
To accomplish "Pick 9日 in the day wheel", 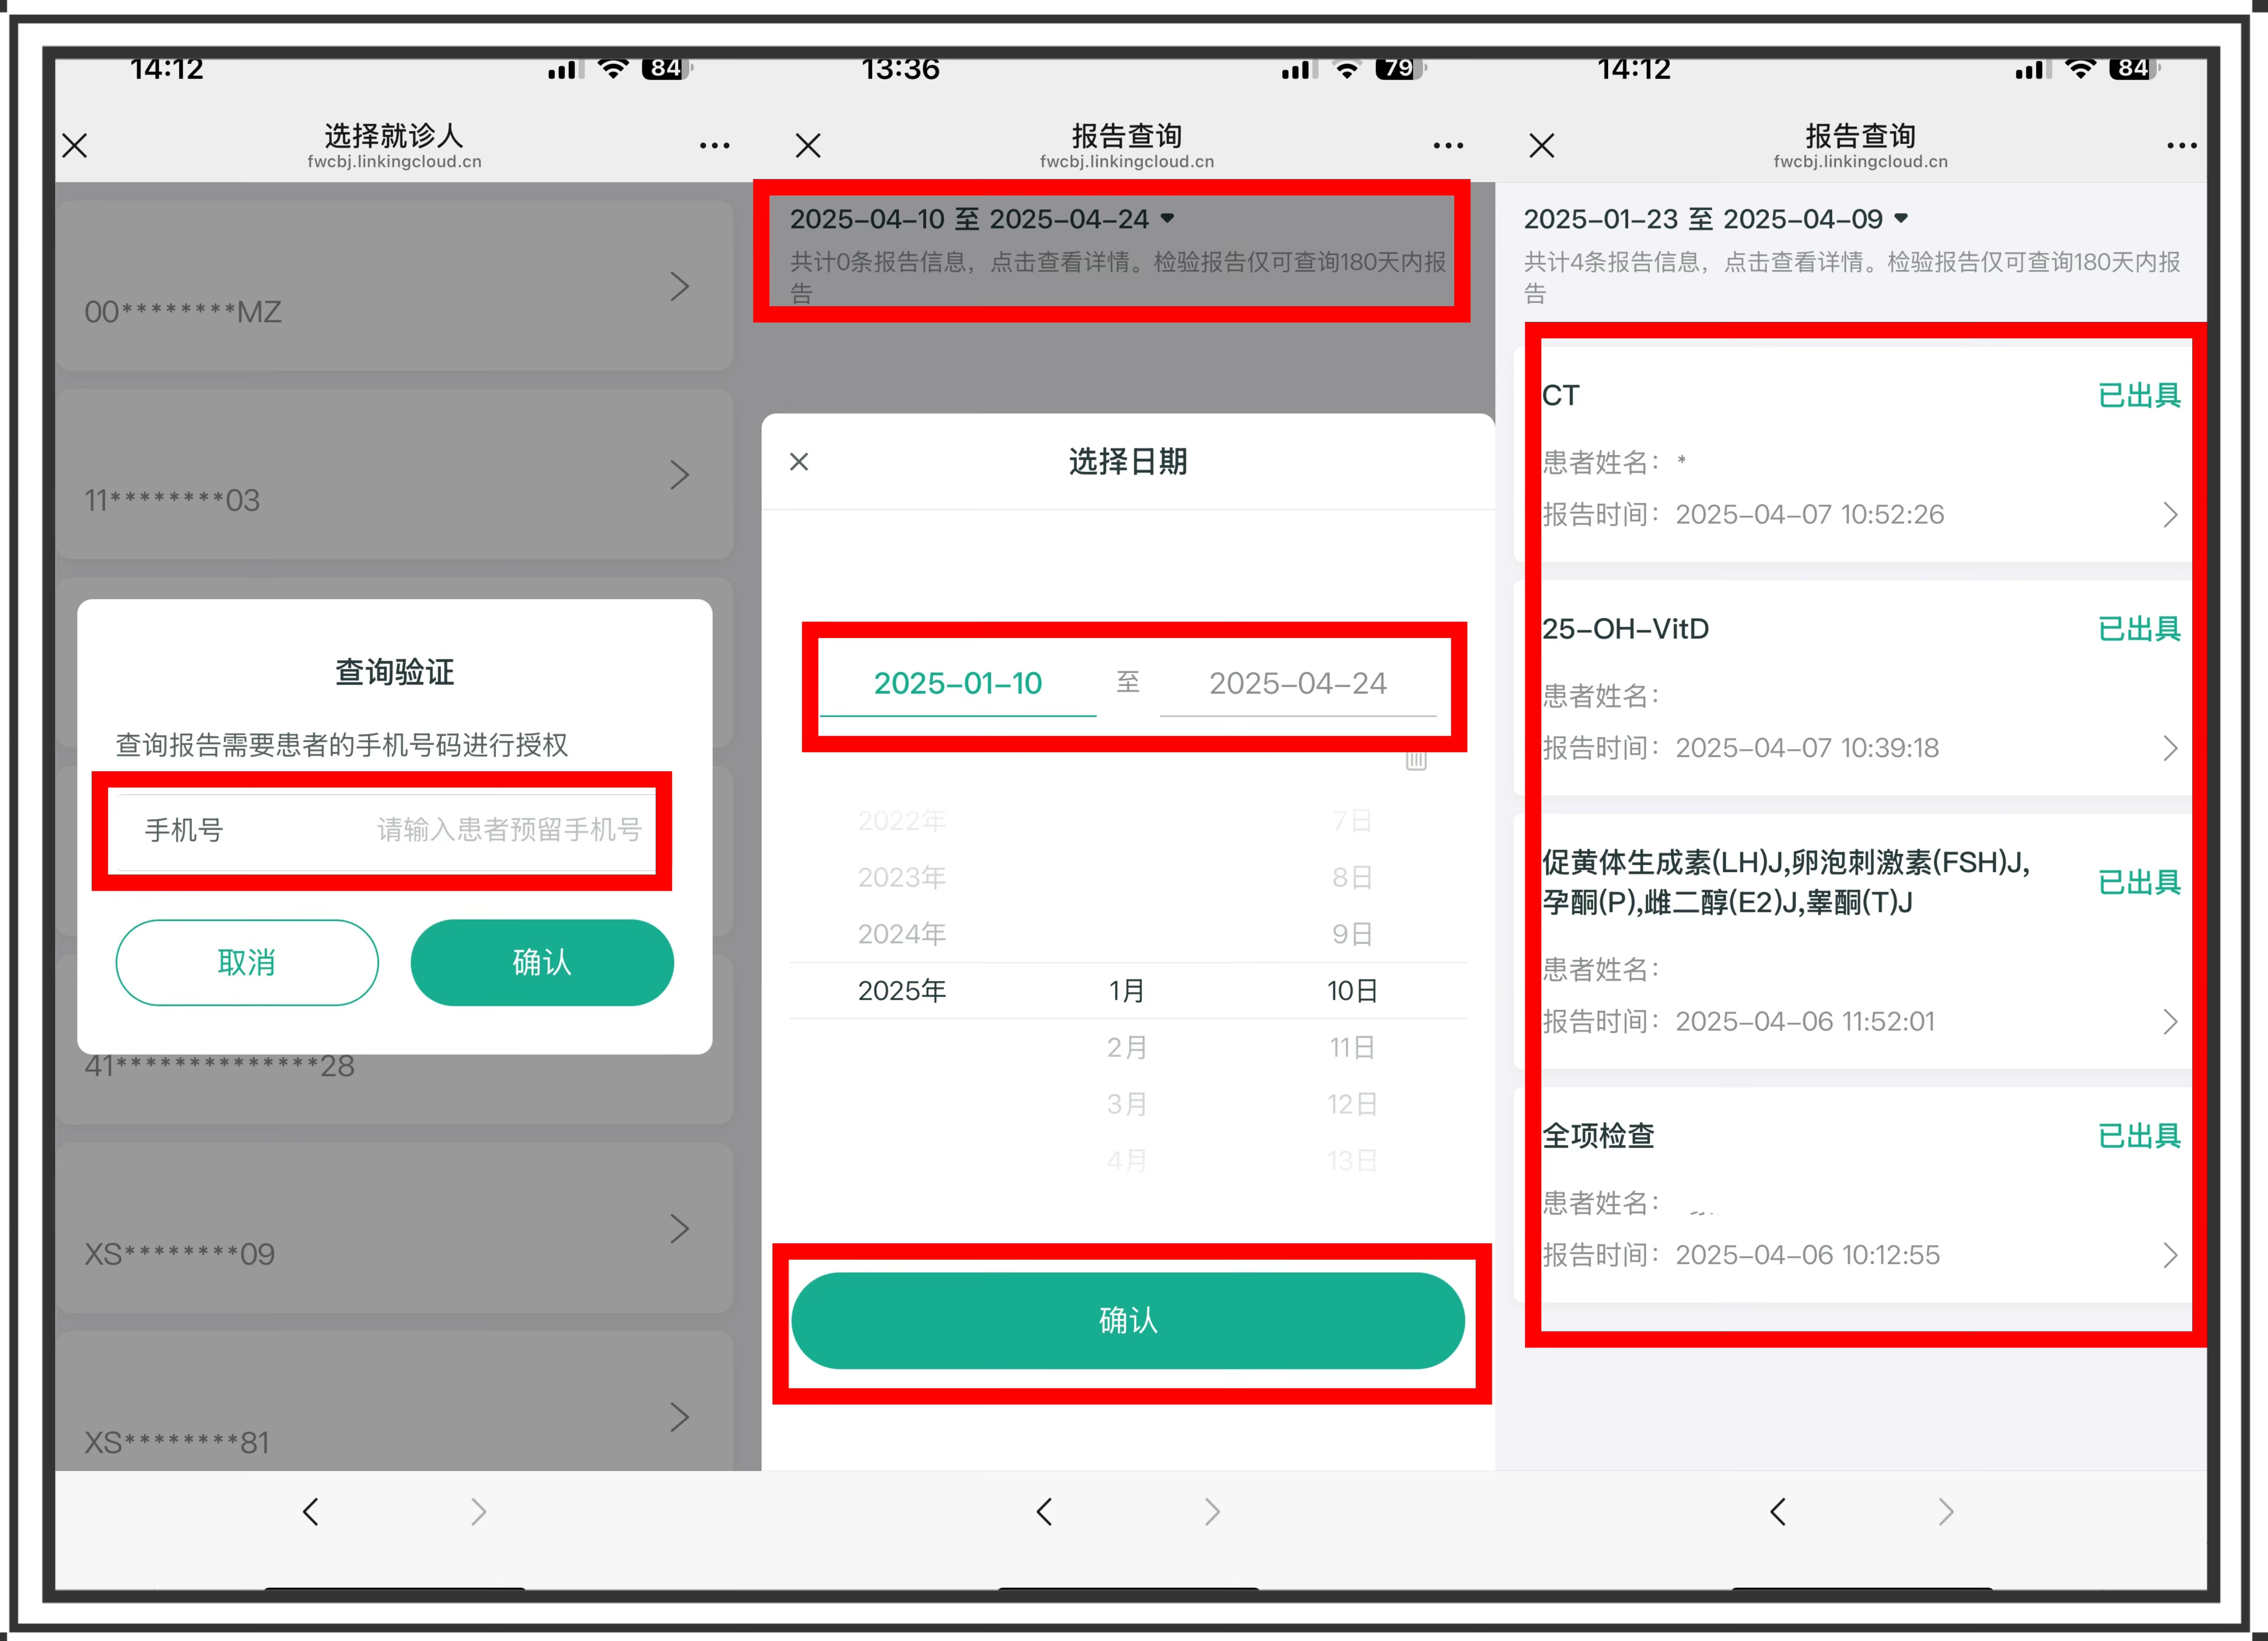I will [x=1352, y=934].
